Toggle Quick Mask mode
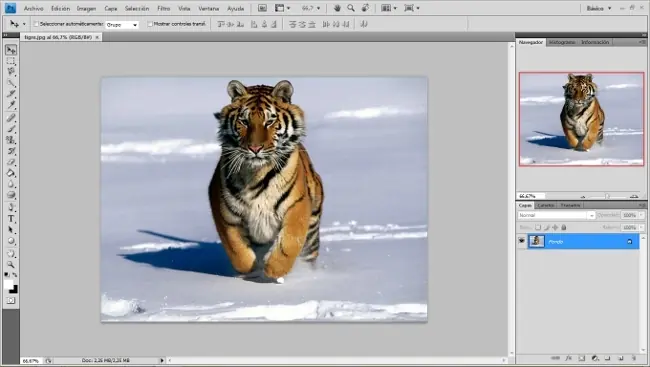This screenshot has height=367, width=650. click(x=11, y=301)
